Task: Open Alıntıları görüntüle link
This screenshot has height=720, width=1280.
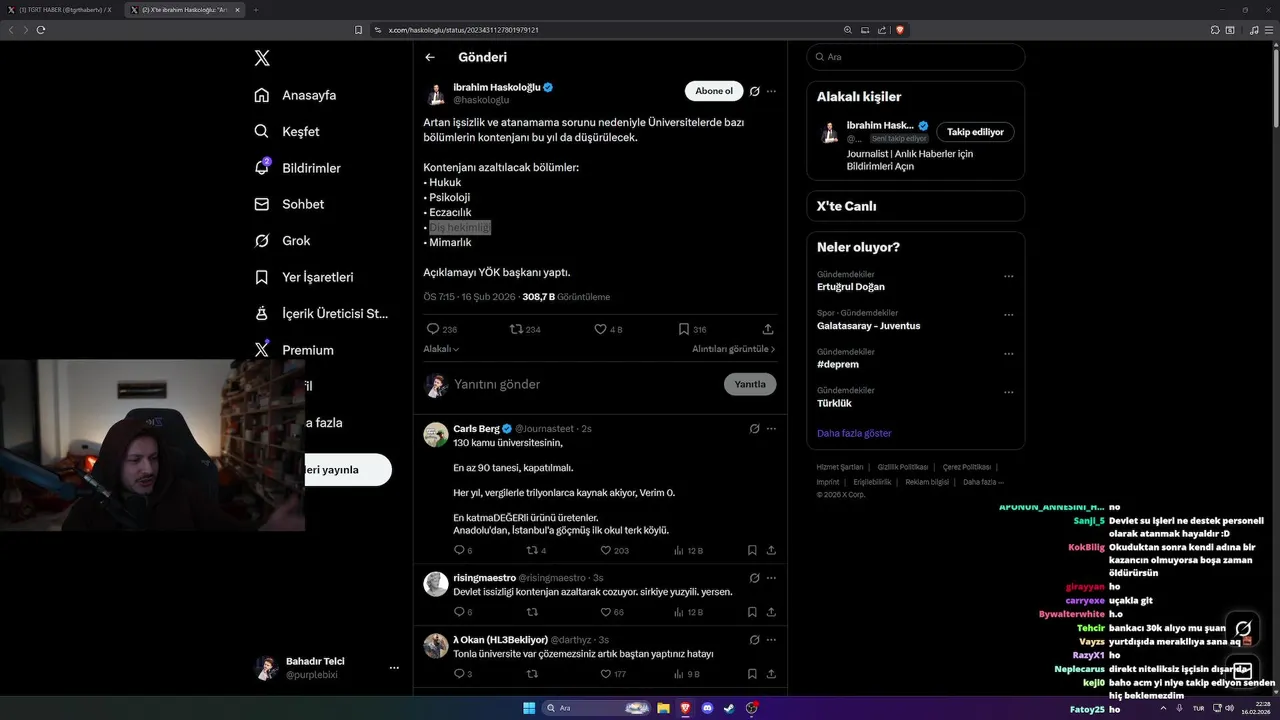Action: point(733,349)
